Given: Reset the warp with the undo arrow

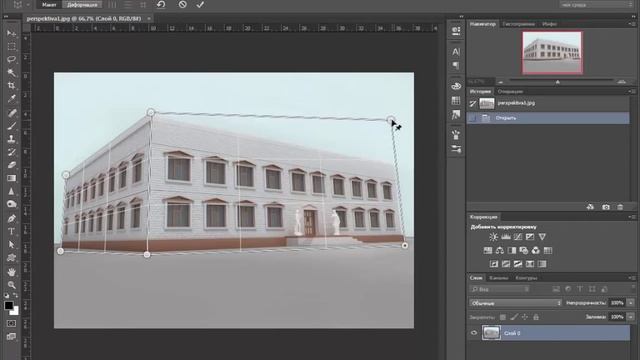Looking at the screenshot, I should (161, 4).
